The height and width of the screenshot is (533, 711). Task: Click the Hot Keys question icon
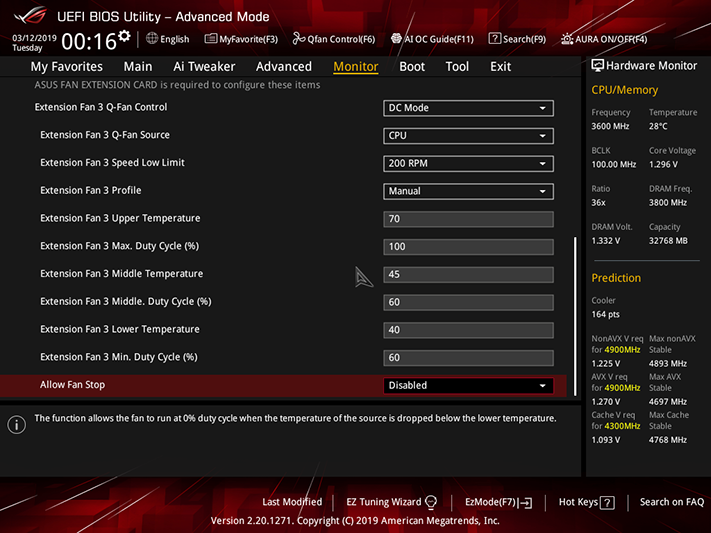(x=607, y=503)
